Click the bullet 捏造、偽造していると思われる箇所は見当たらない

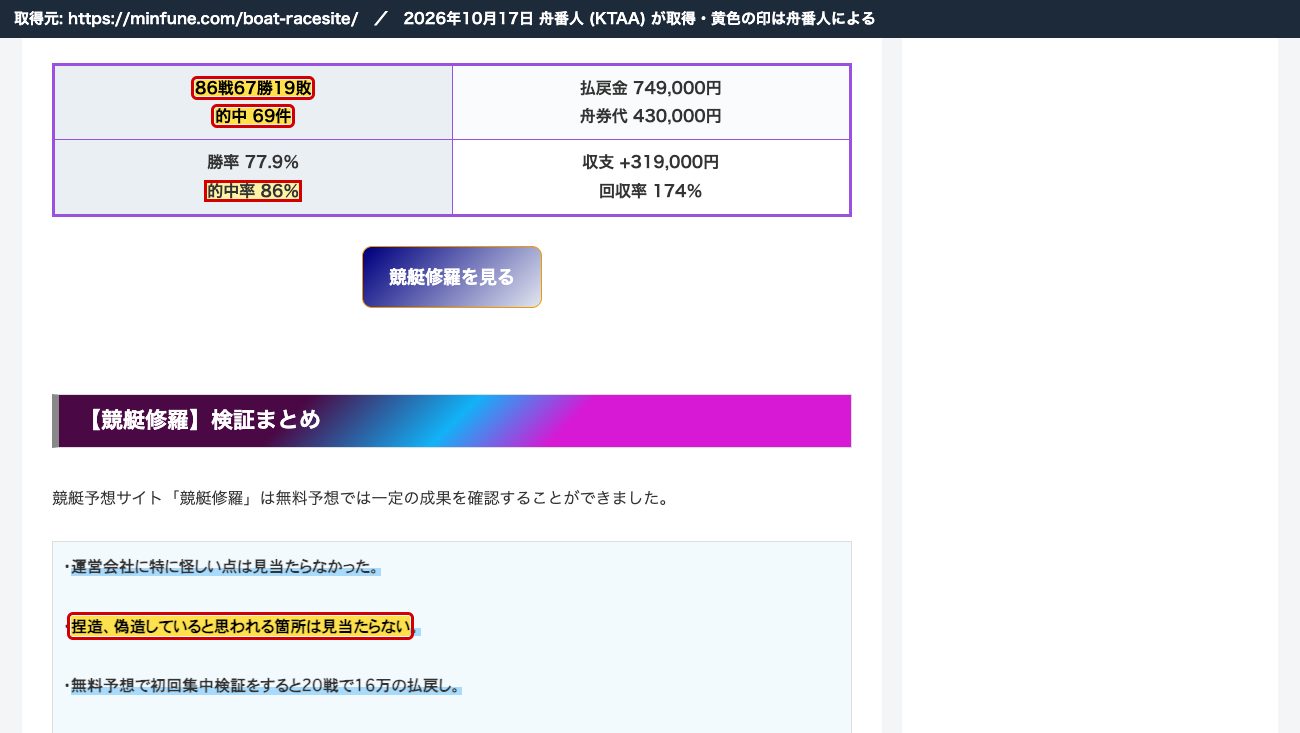click(x=240, y=627)
